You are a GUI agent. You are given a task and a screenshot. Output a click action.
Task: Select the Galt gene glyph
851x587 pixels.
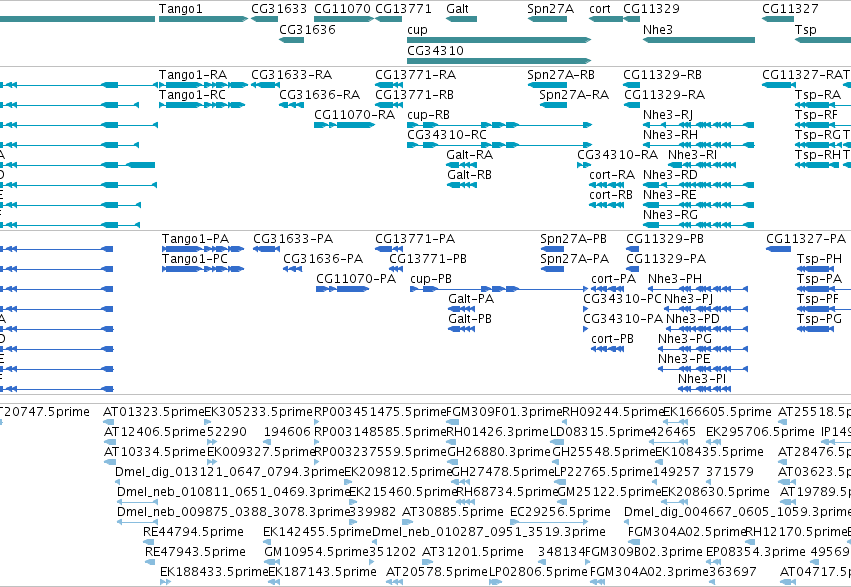point(461,19)
